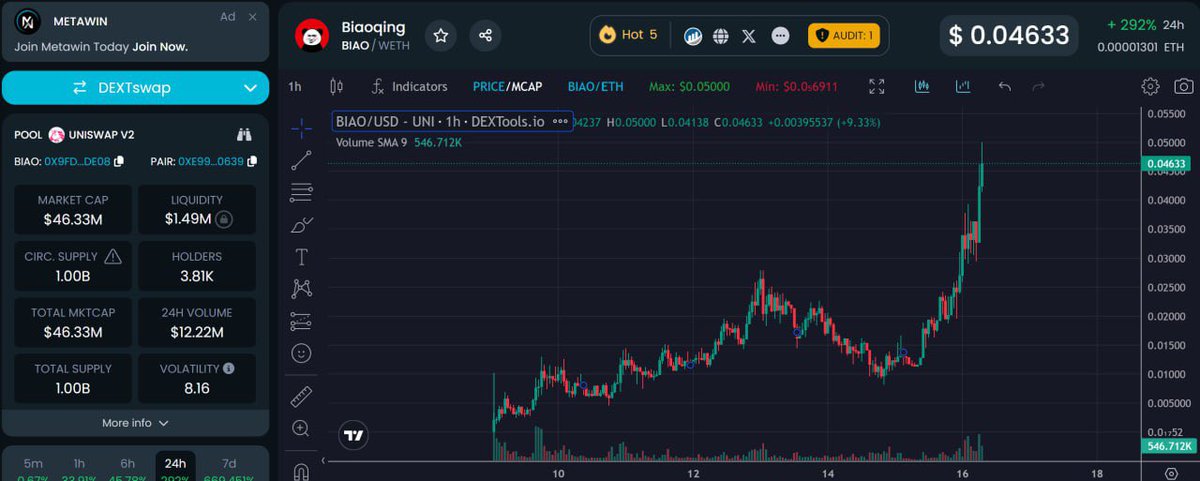Open chart settings gear
Image resolution: width=1200 pixels, height=481 pixels.
pos(1150,87)
